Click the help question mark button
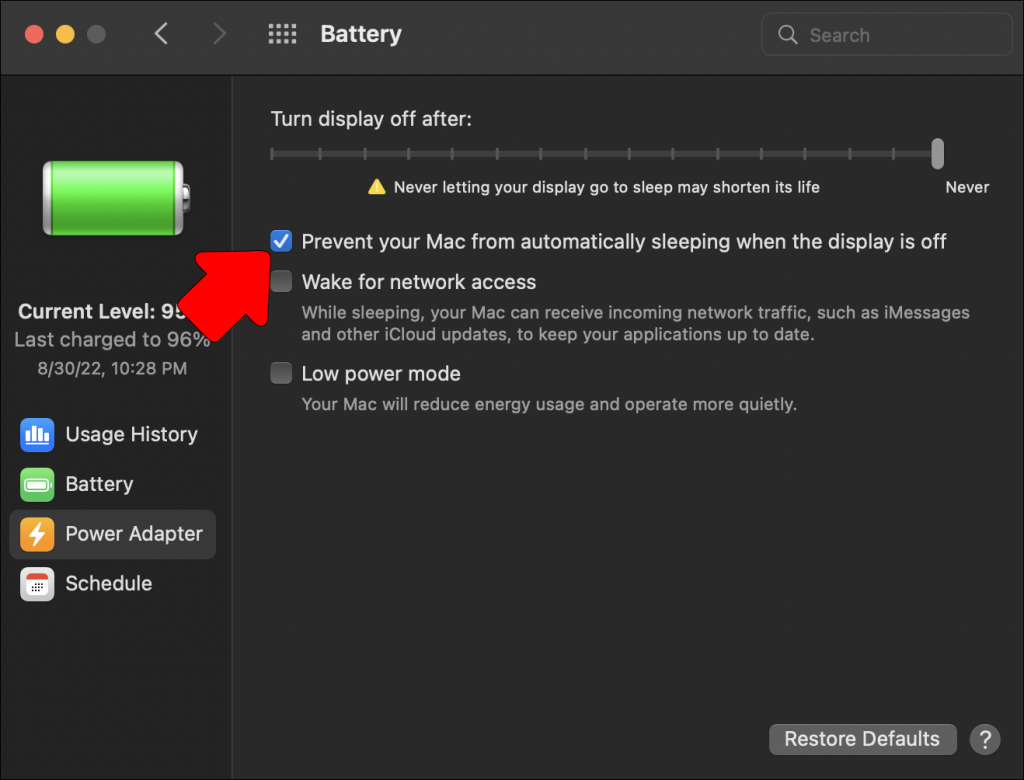 coord(985,739)
